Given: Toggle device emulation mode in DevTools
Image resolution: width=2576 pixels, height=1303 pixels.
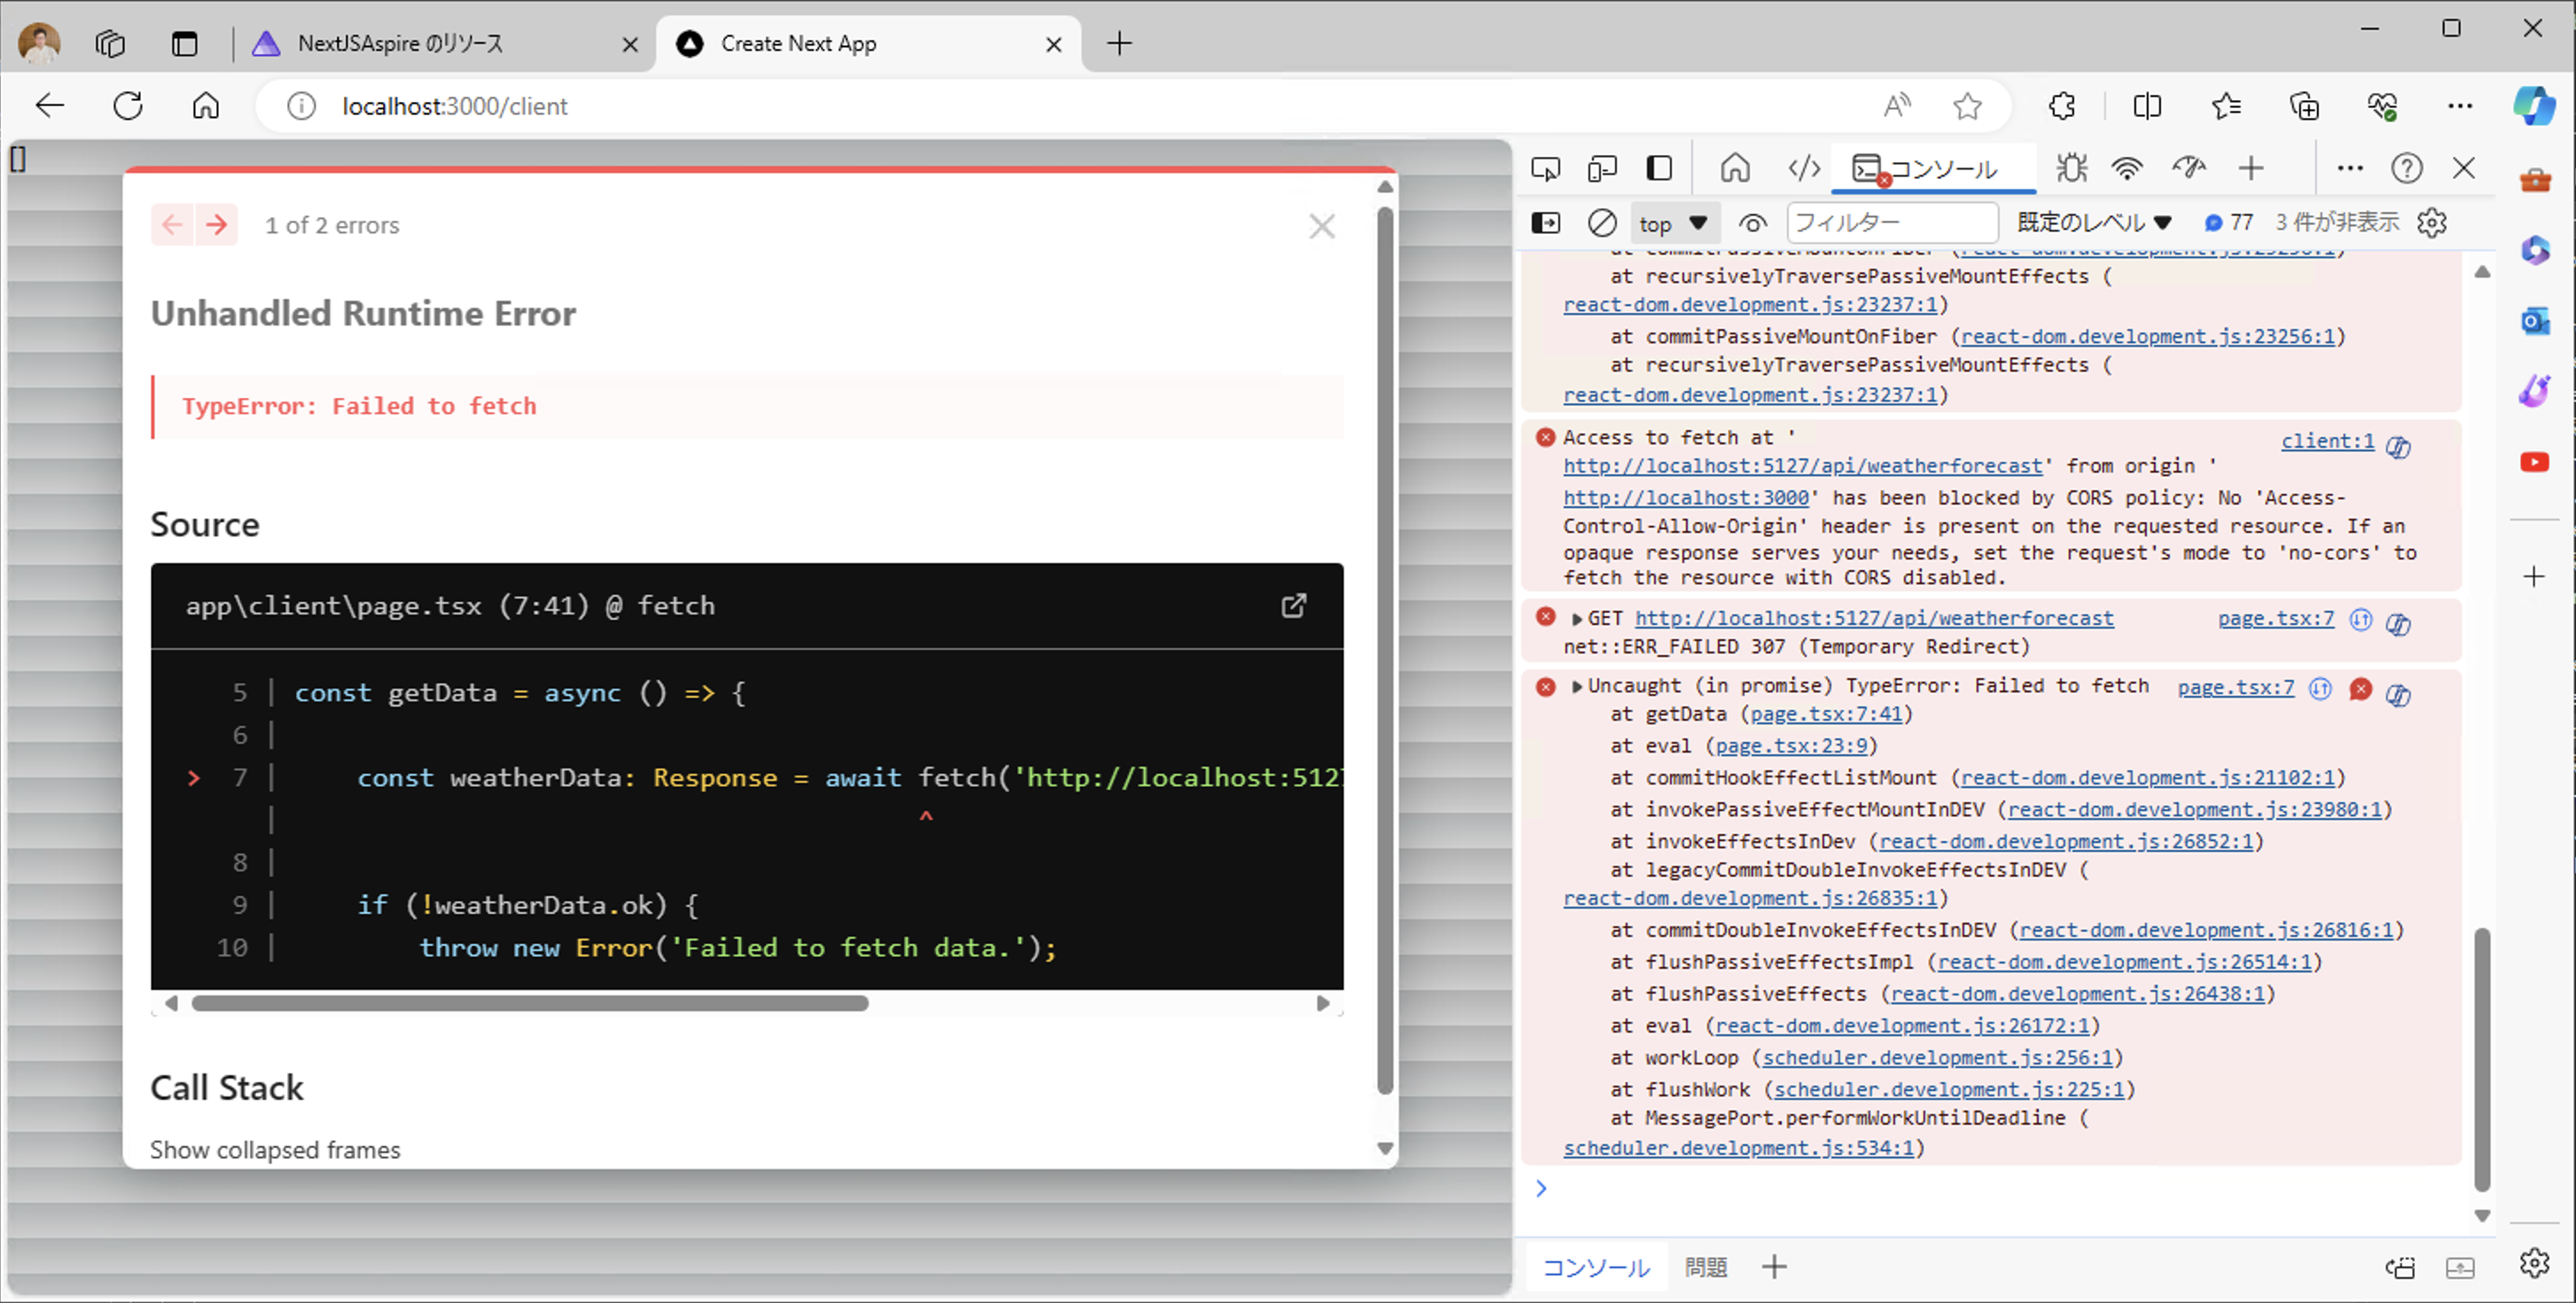Looking at the screenshot, I should [x=1601, y=168].
